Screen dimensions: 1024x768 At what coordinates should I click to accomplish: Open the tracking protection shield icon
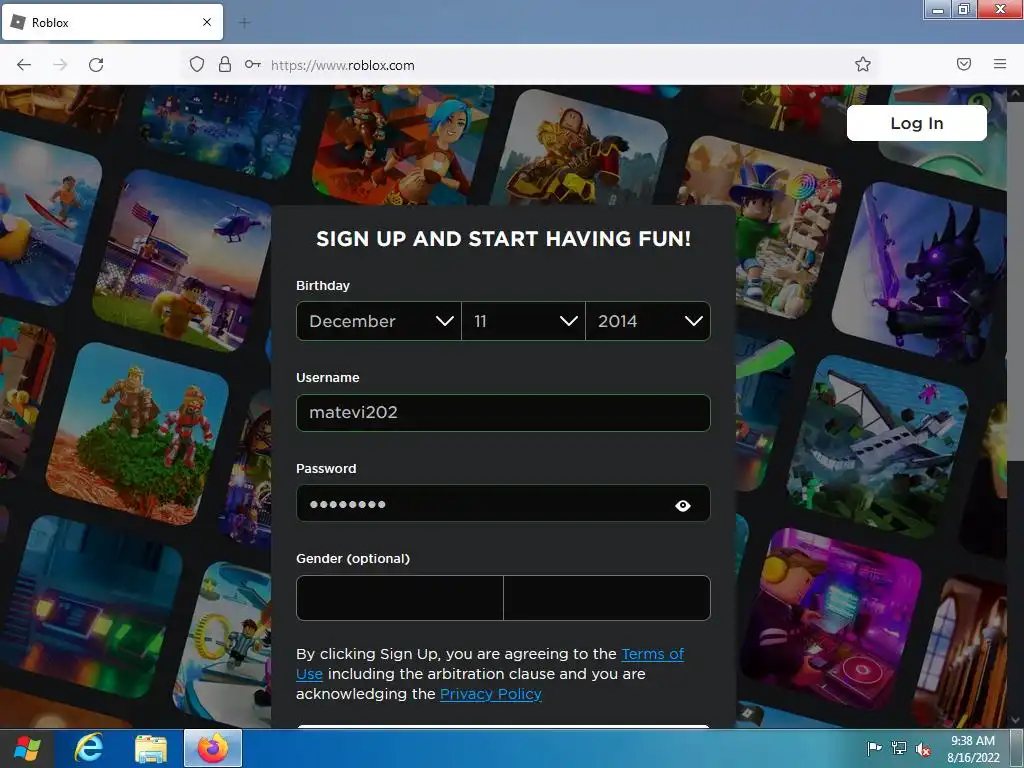(x=197, y=64)
